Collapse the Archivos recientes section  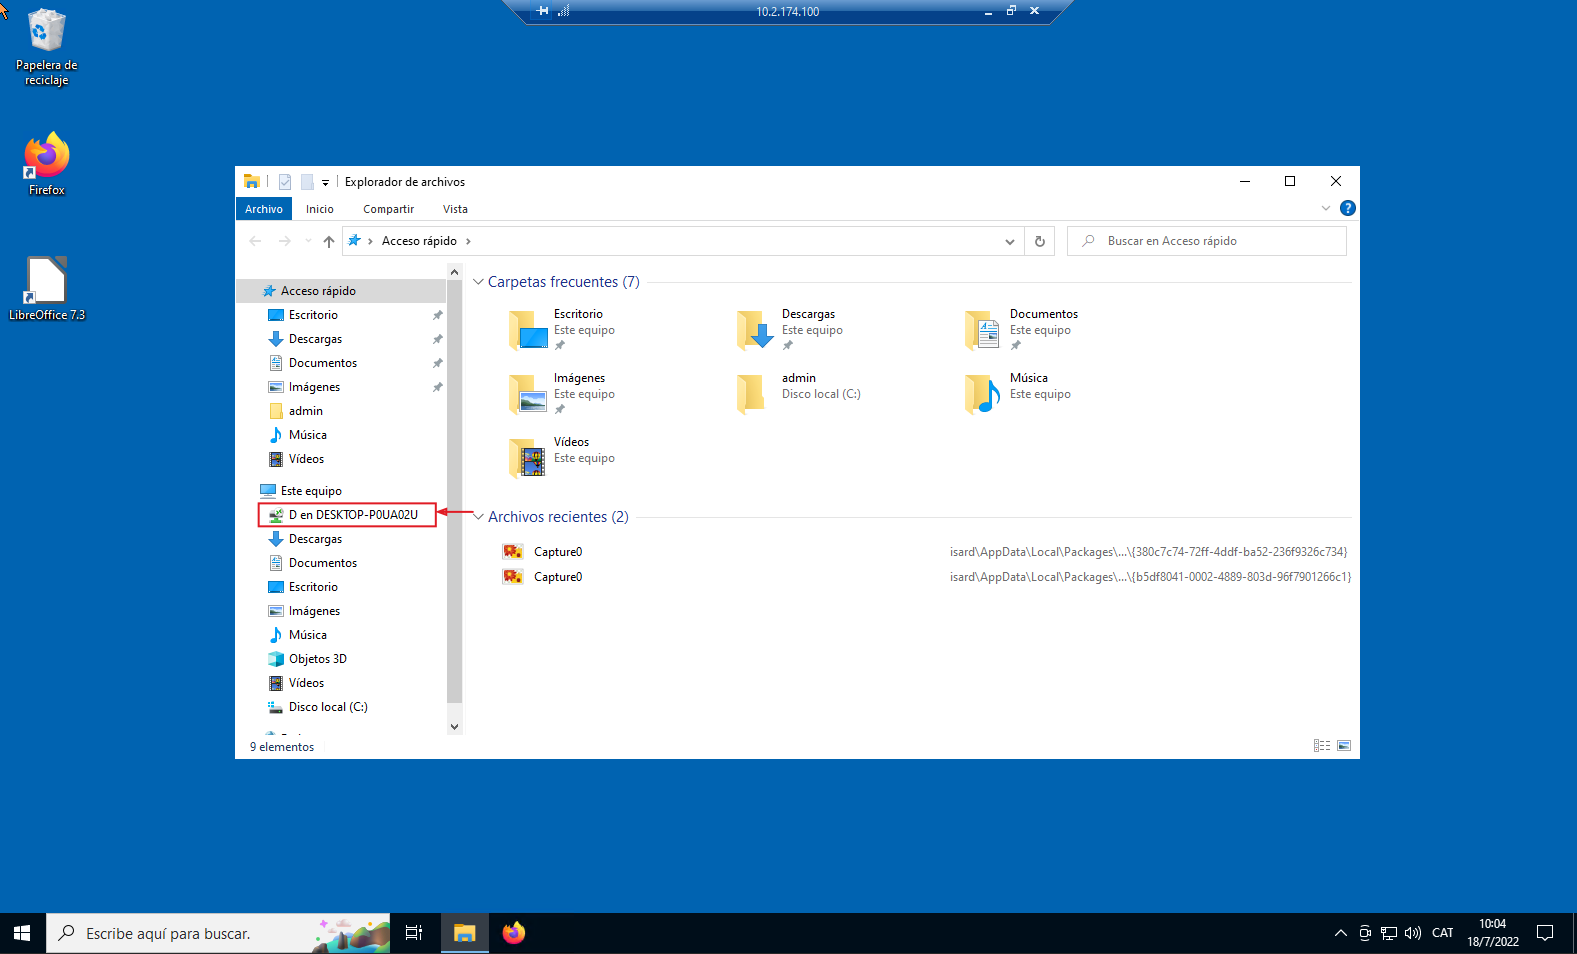pyautogui.click(x=478, y=517)
